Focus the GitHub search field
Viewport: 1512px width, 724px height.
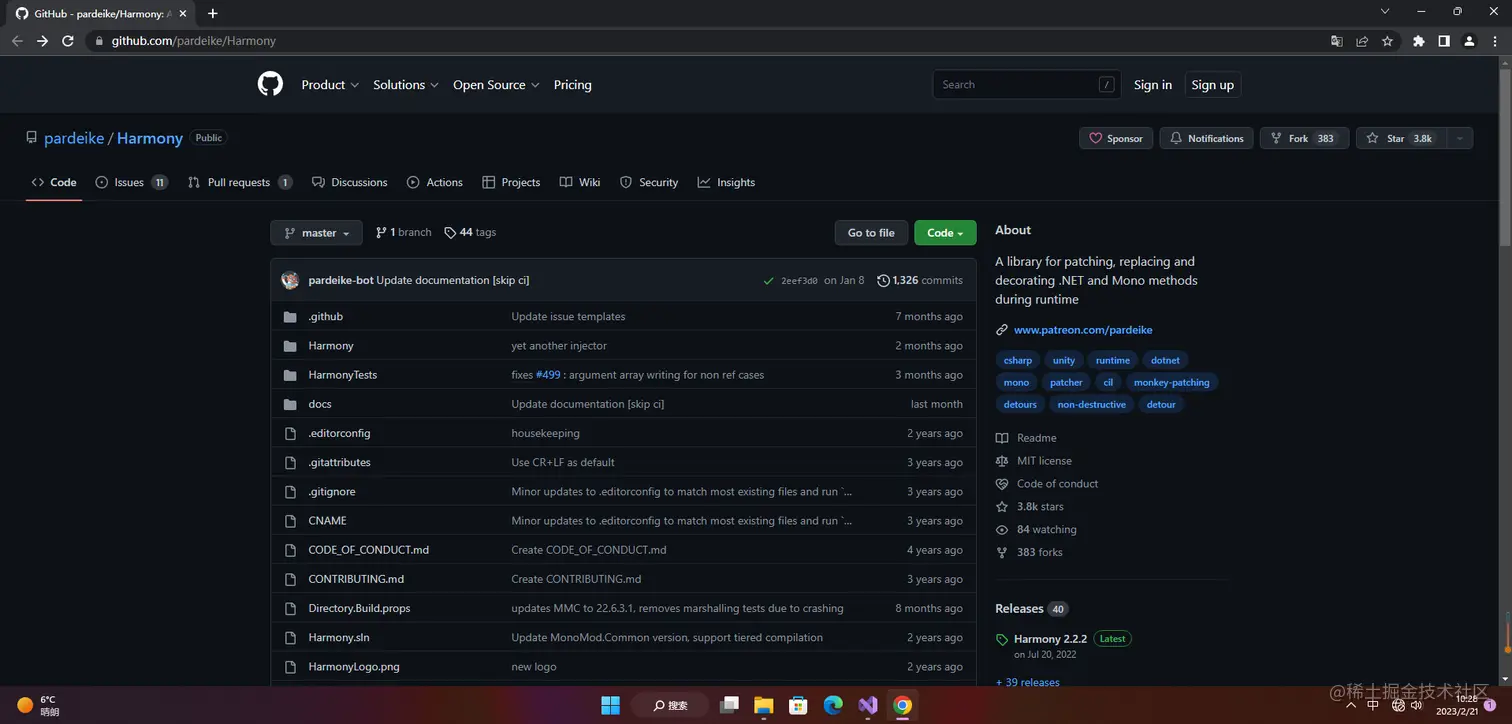pyautogui.click(x=1028, y=85)
